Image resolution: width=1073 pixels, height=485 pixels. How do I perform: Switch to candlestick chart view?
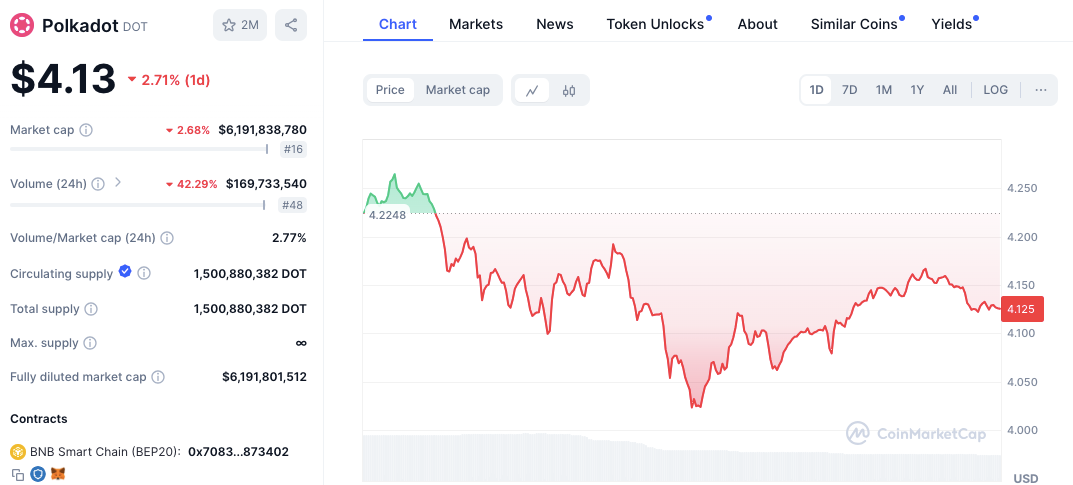point(569,90)
